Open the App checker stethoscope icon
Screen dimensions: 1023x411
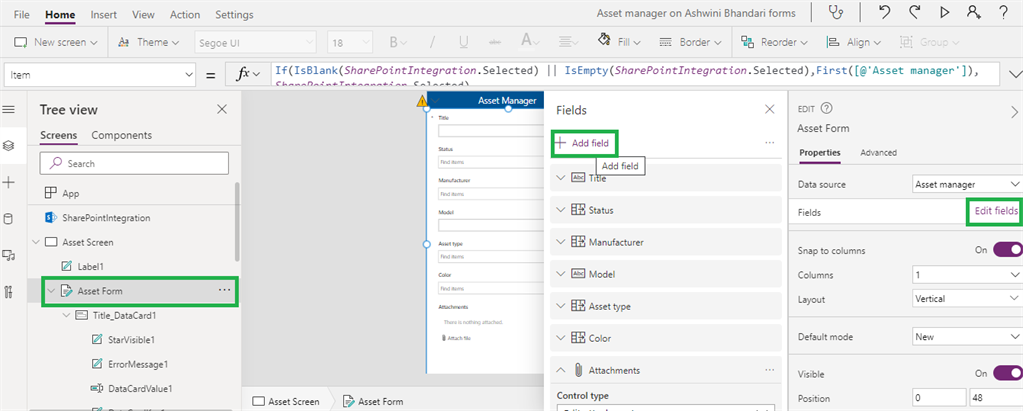836,12
